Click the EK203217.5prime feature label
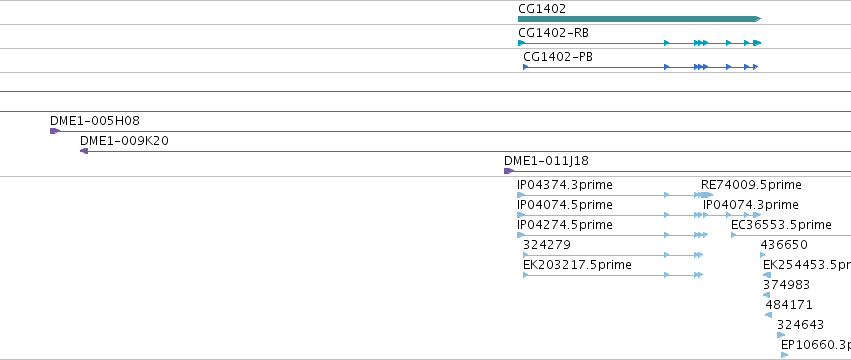Screen dimensions: 851x360 pos(577,265)
